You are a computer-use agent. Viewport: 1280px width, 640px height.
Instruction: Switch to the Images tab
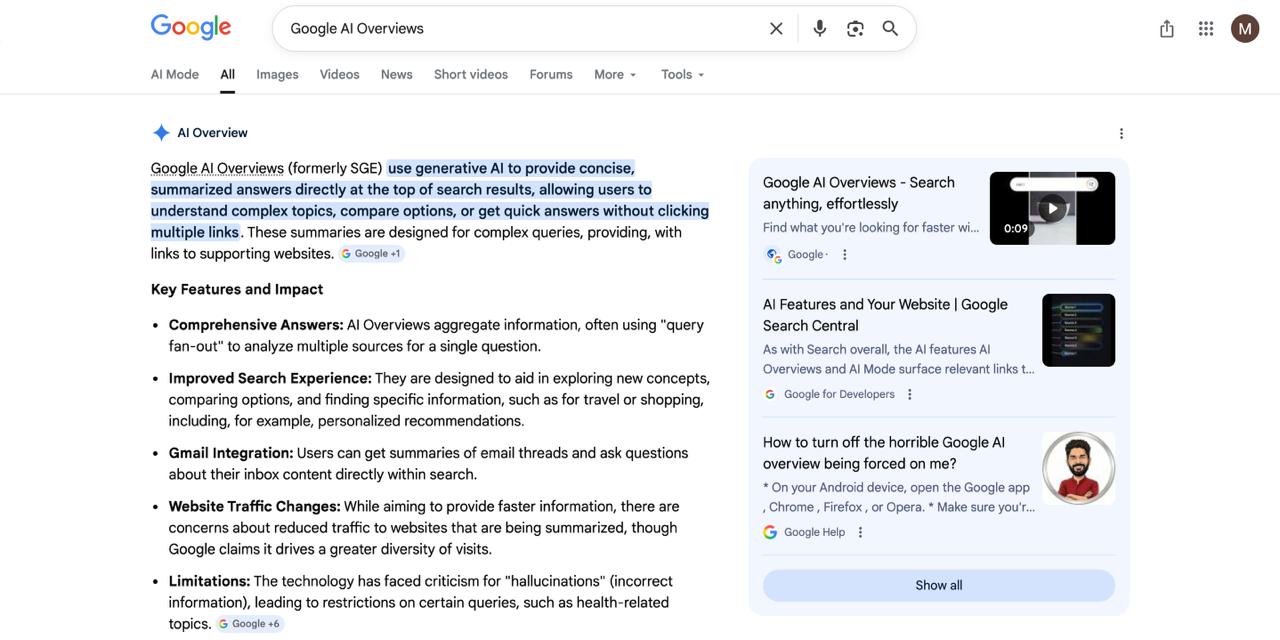point(277,75)
